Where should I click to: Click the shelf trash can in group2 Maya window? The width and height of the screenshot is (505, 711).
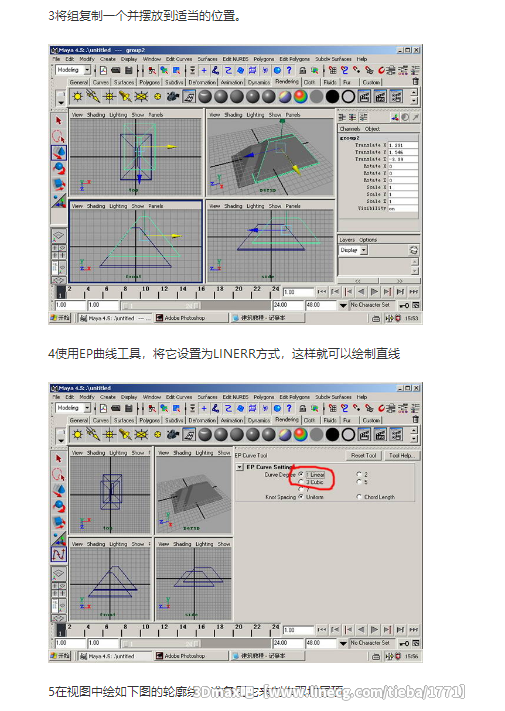tap(415, 82)
